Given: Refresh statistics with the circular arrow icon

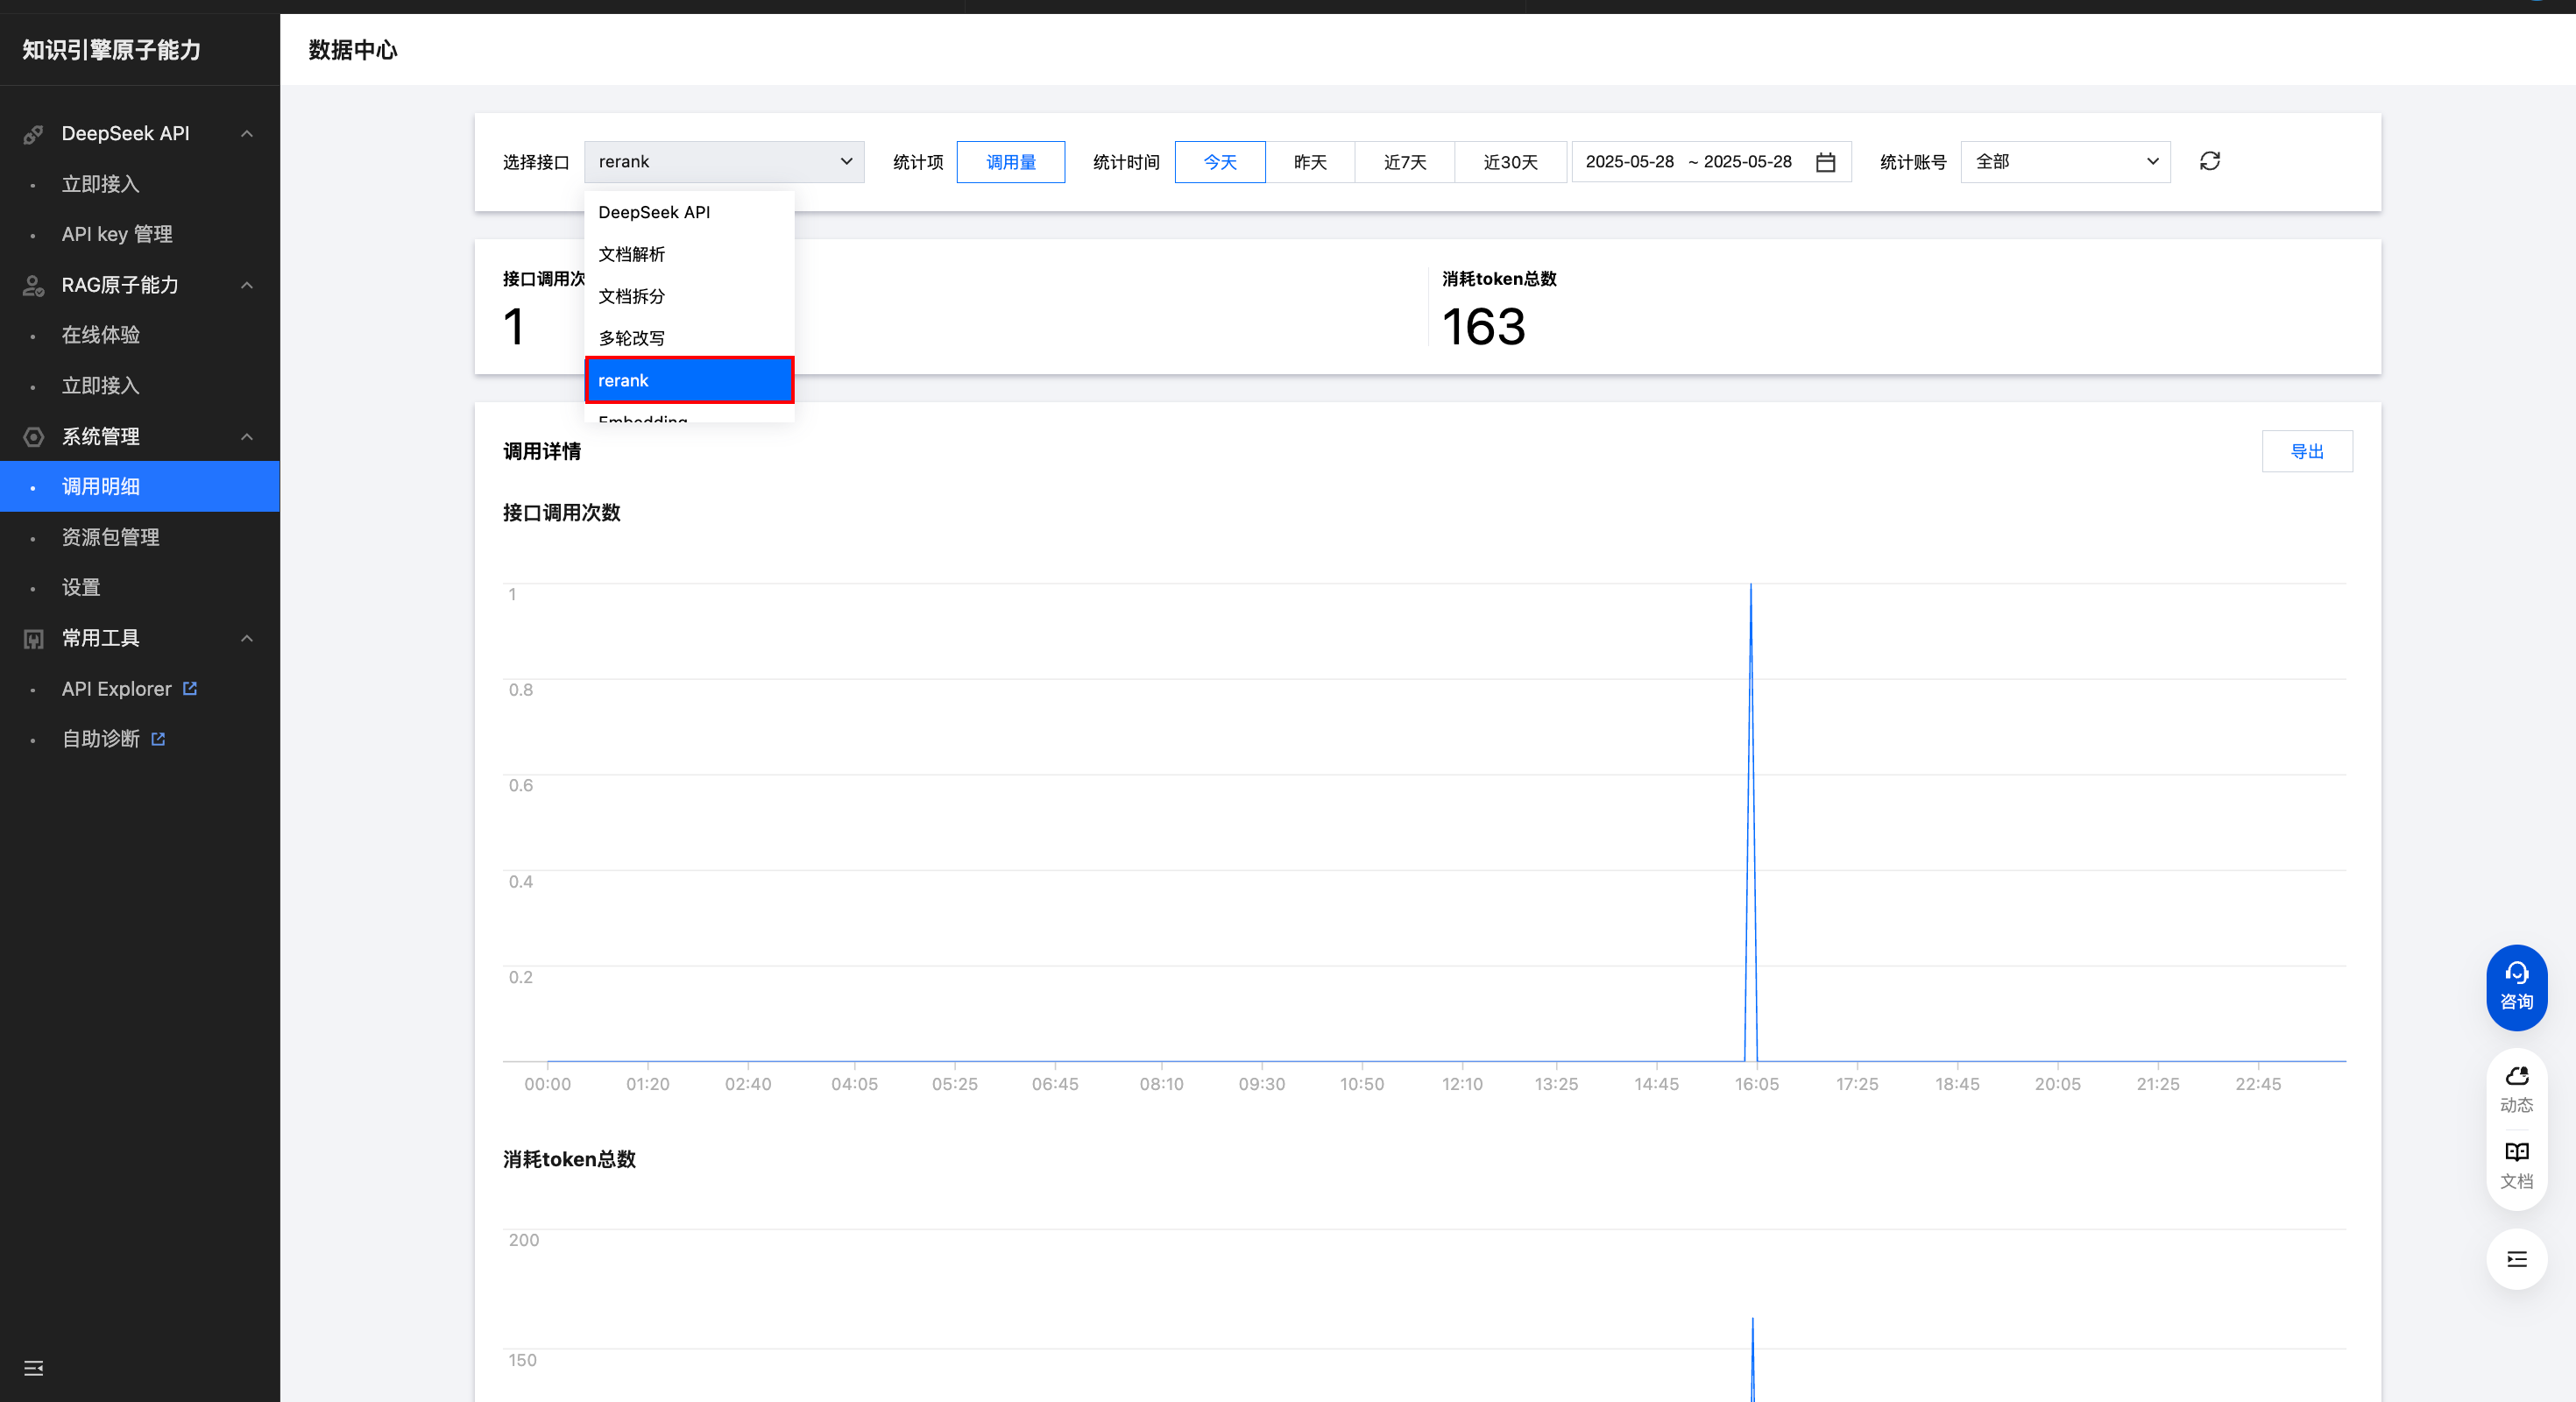Looking at the screenshot, I should pos(2210,161).
